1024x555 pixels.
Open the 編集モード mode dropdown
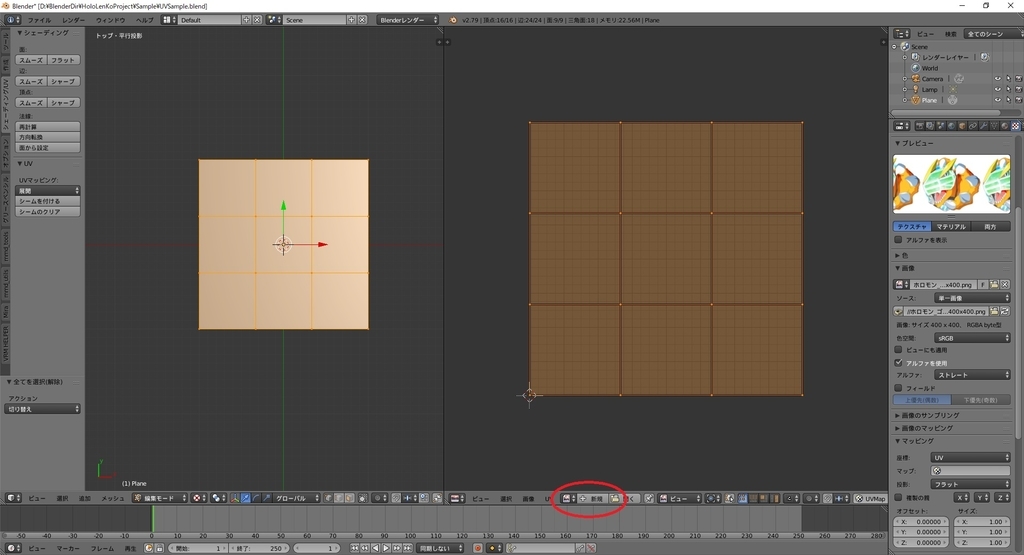point(159,498)
